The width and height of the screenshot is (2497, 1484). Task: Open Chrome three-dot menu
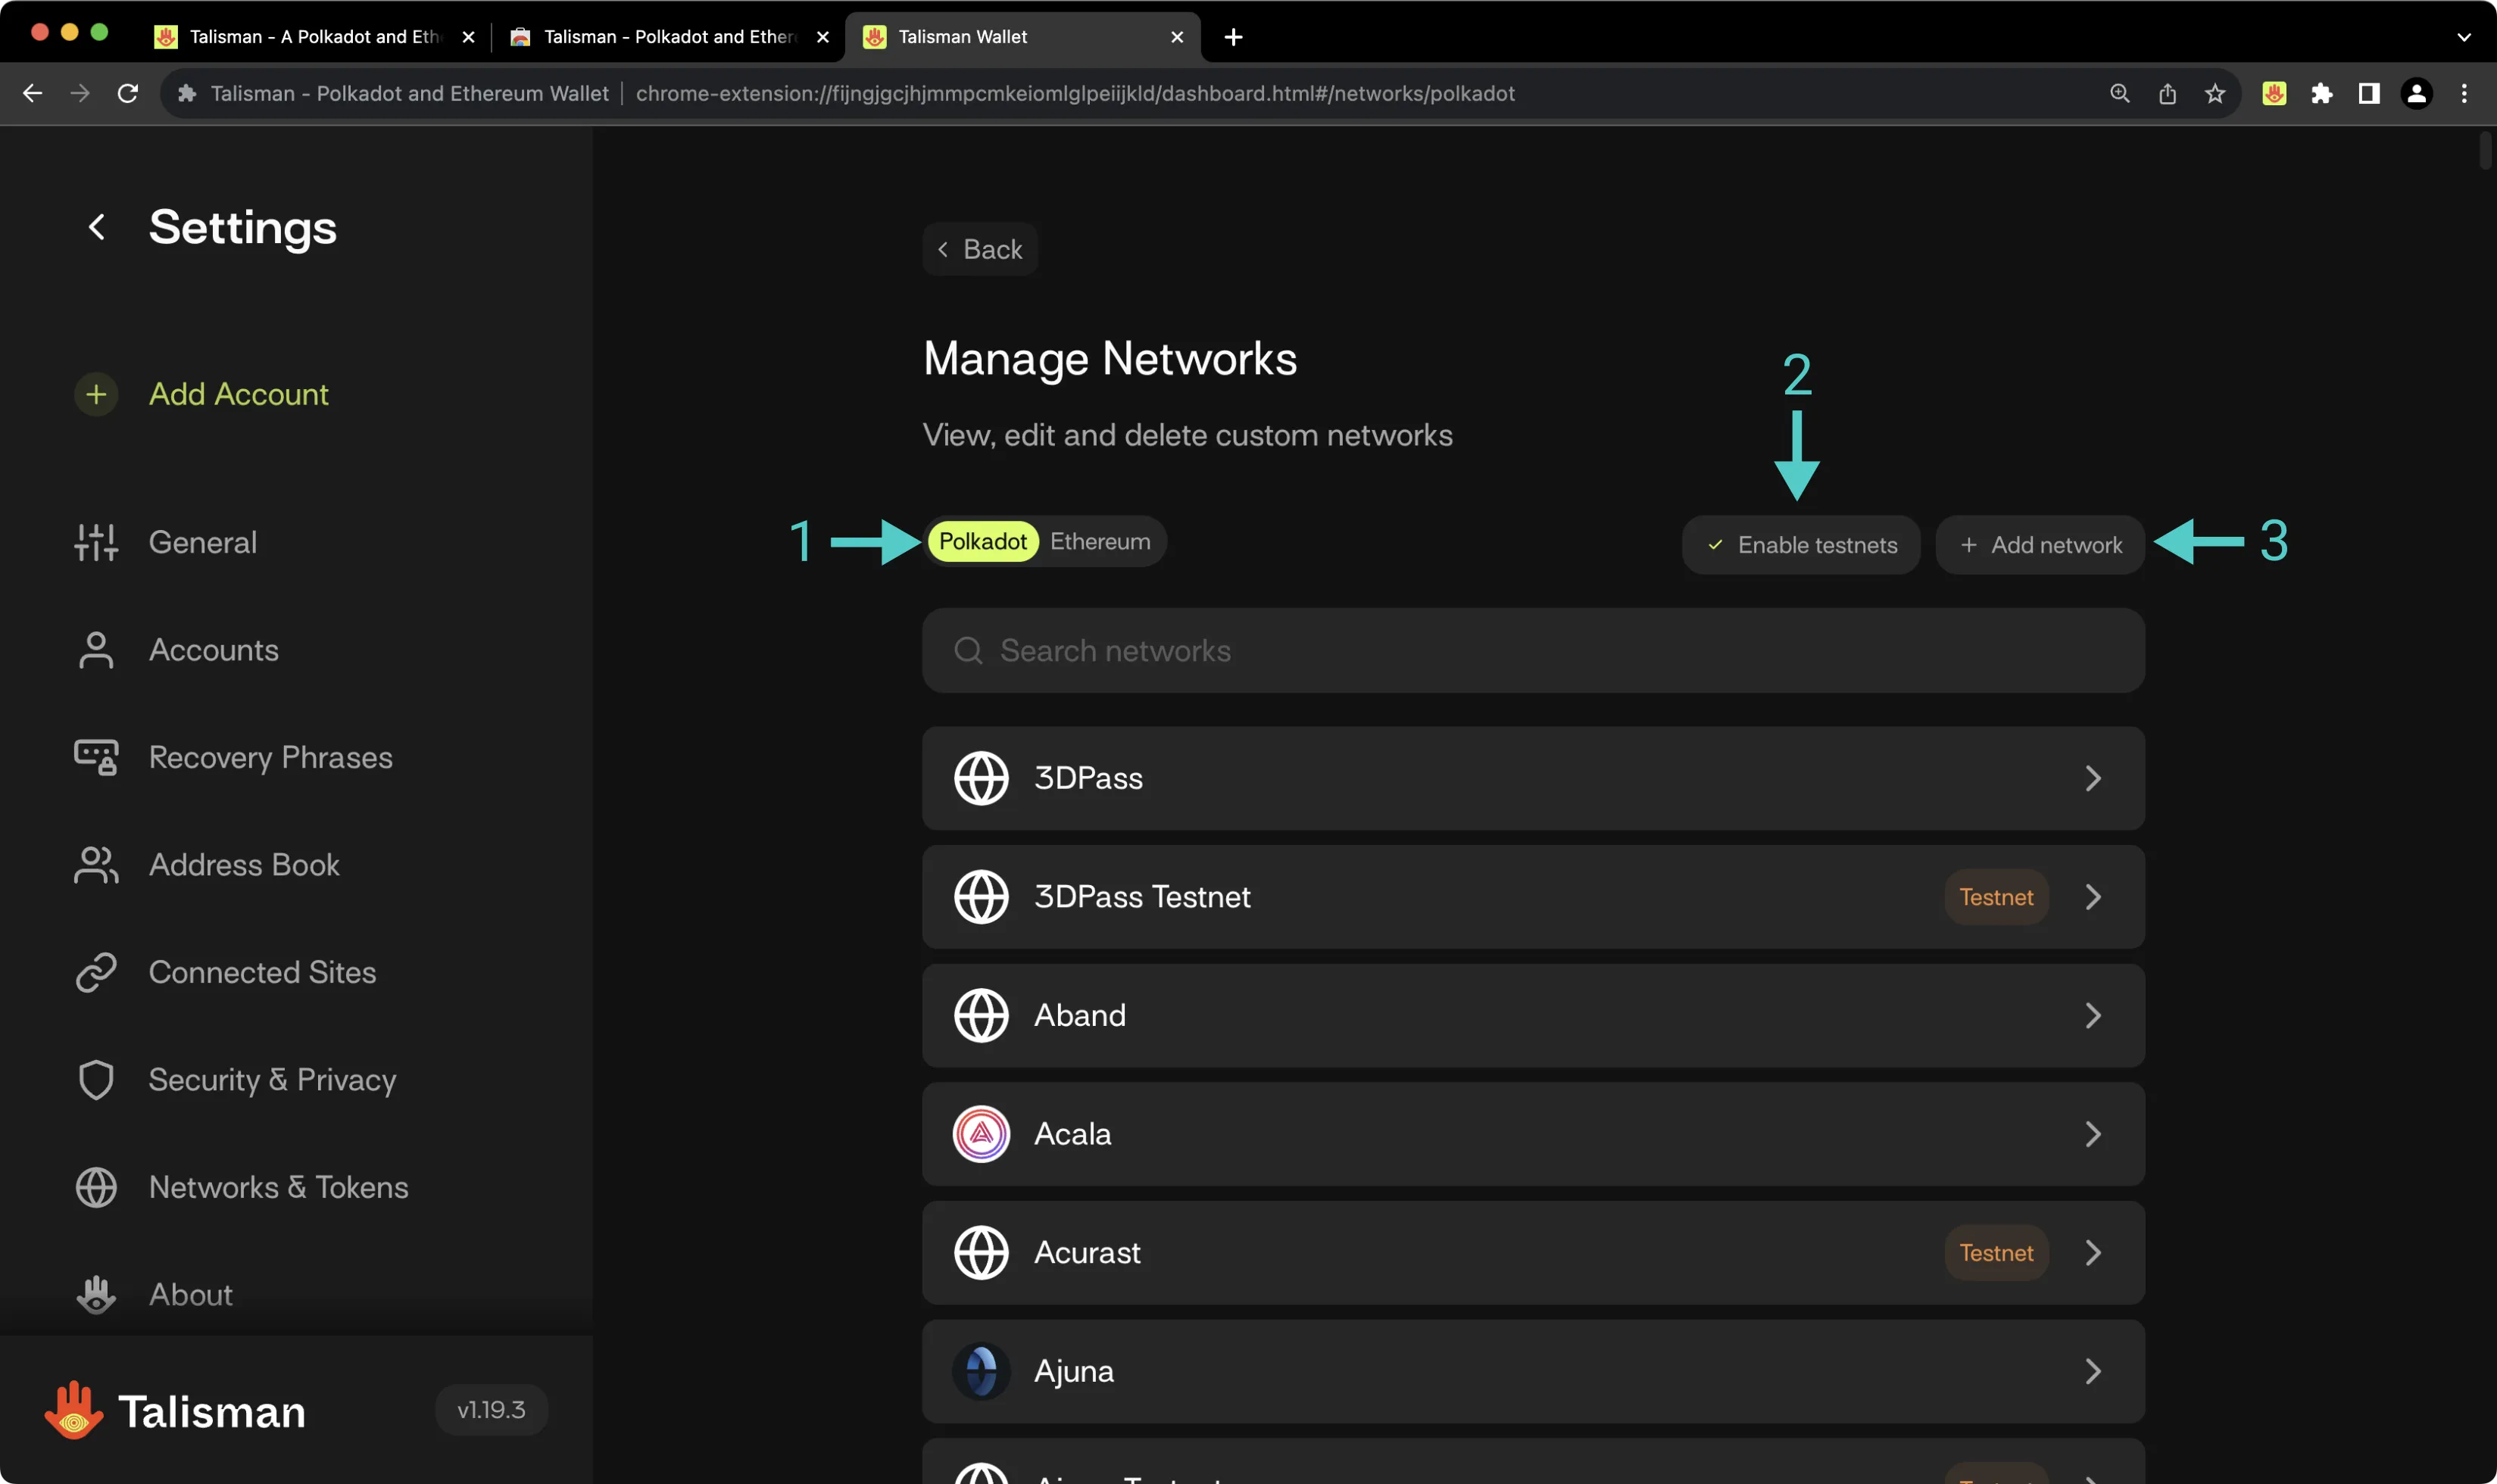[2463, 93]
